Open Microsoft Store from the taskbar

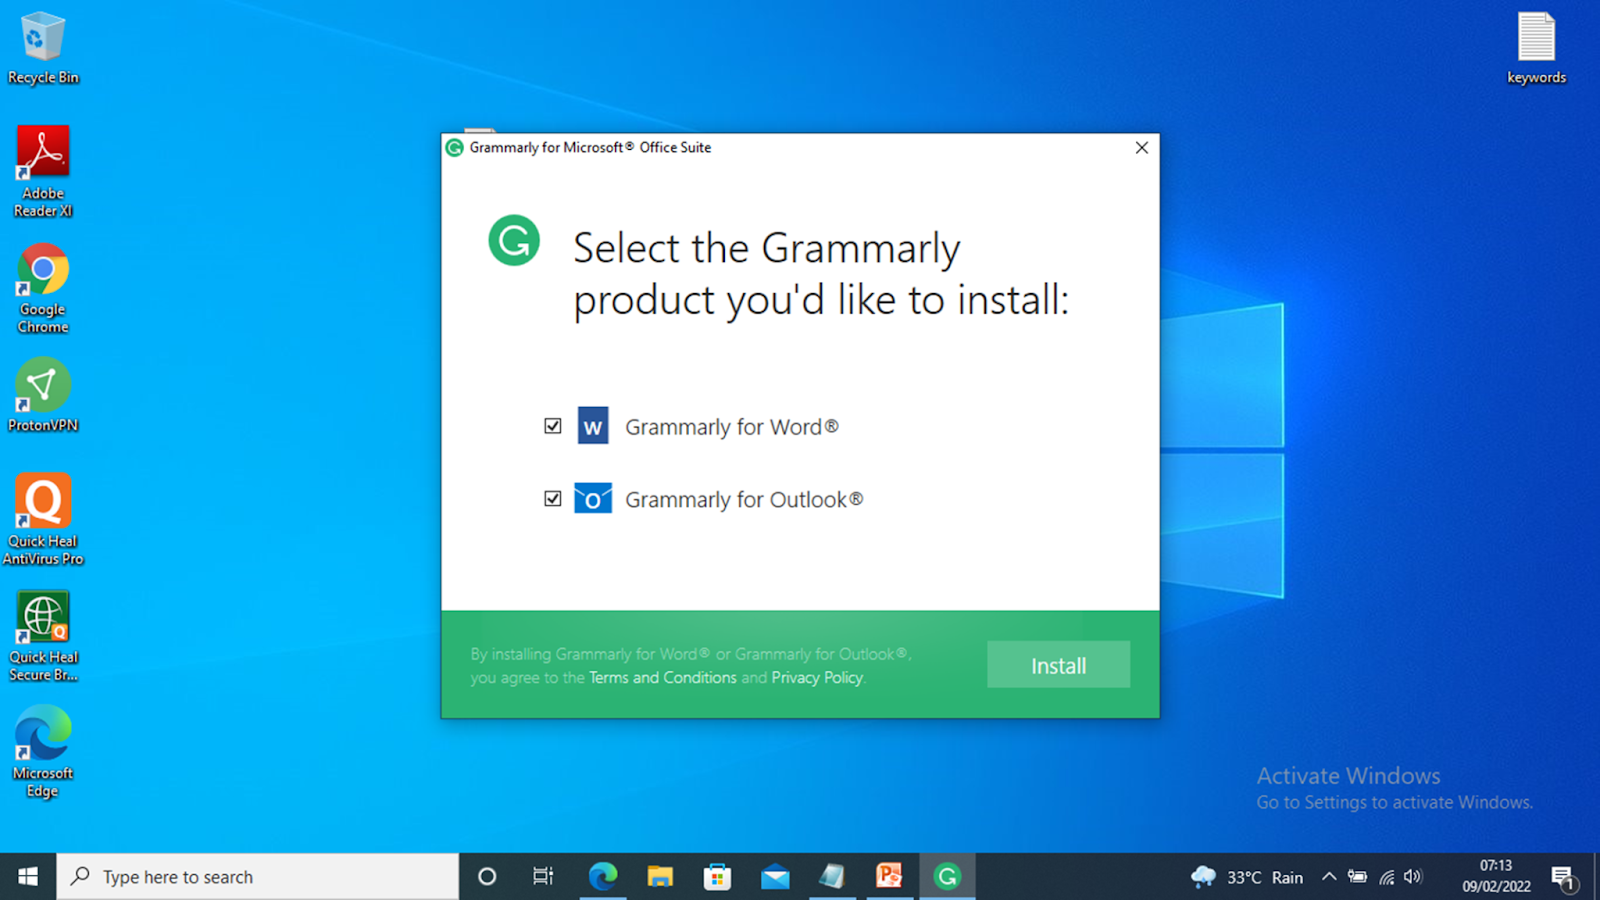coord(717,877)
